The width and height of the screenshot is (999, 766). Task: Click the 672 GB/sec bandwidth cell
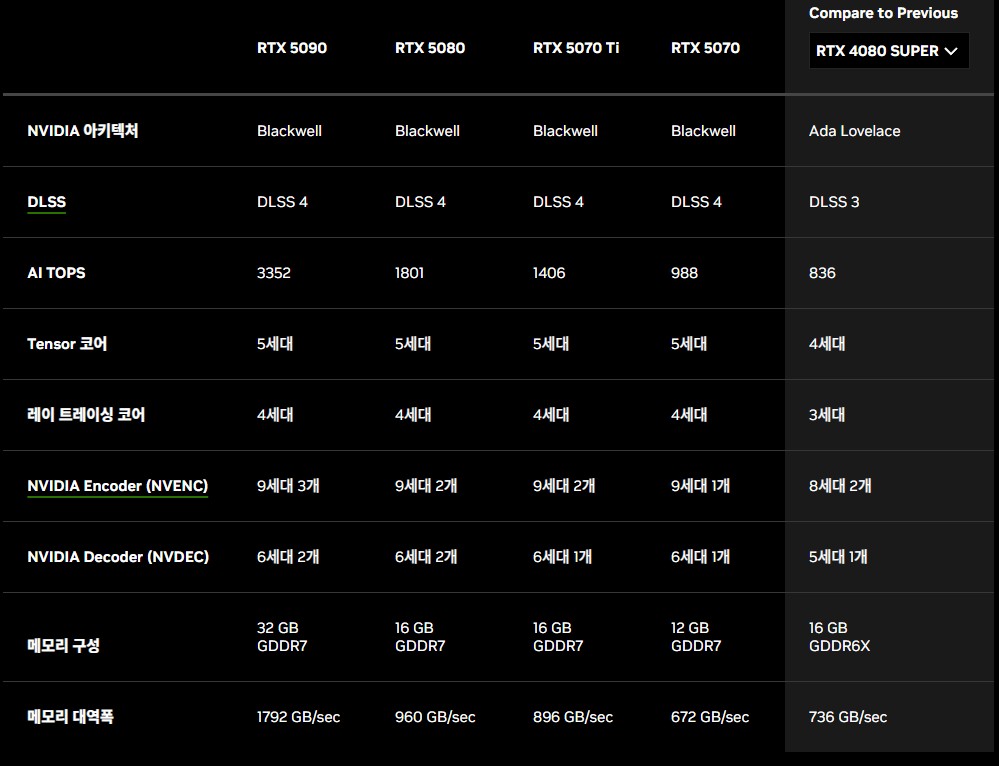710,717
